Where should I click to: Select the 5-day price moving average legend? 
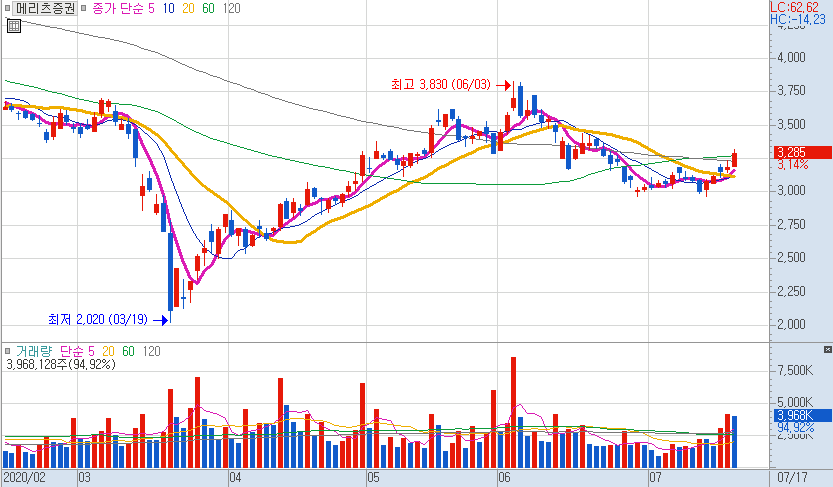[151, 8]
